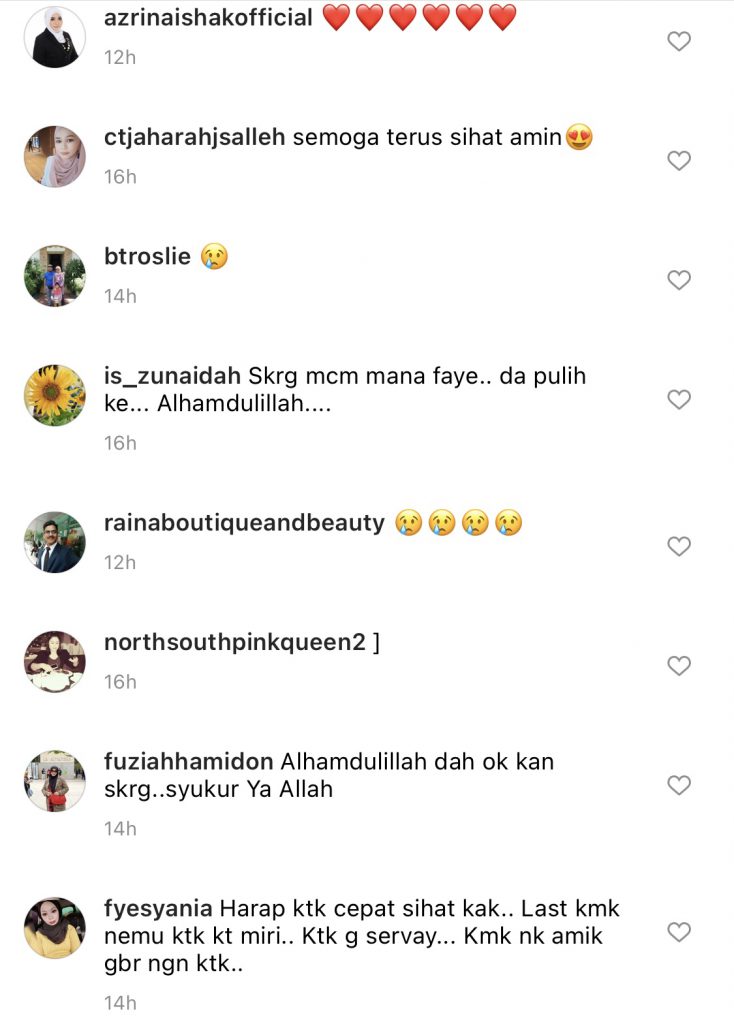Like northsouthpinkqueen2's comment
This screenshot has height=1024, width=734.
[679, 665]
